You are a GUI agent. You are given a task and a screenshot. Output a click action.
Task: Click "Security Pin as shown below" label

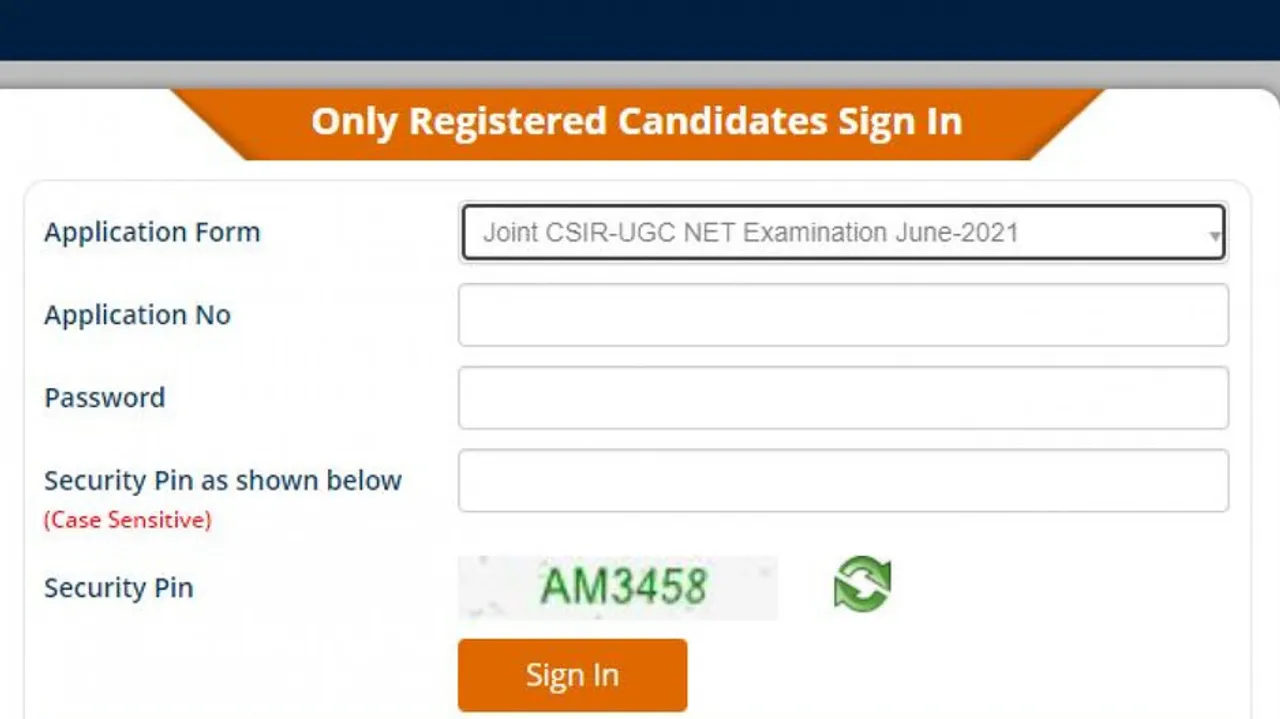click(223, 481)
